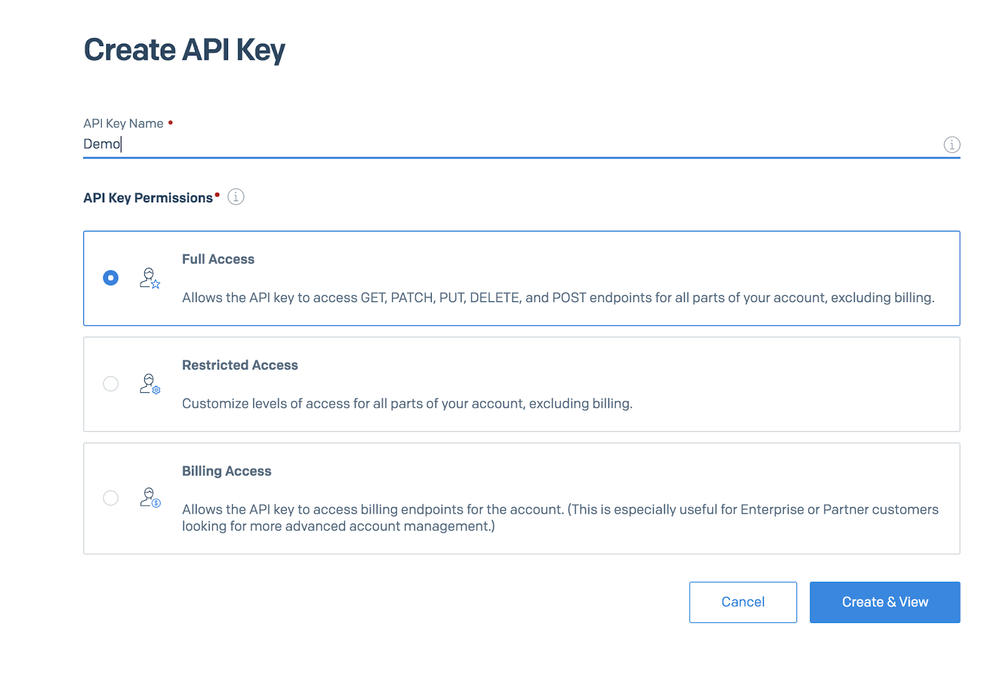Click the Cancel button
This screenshot has width=1000, height=673.
point(742,602)
